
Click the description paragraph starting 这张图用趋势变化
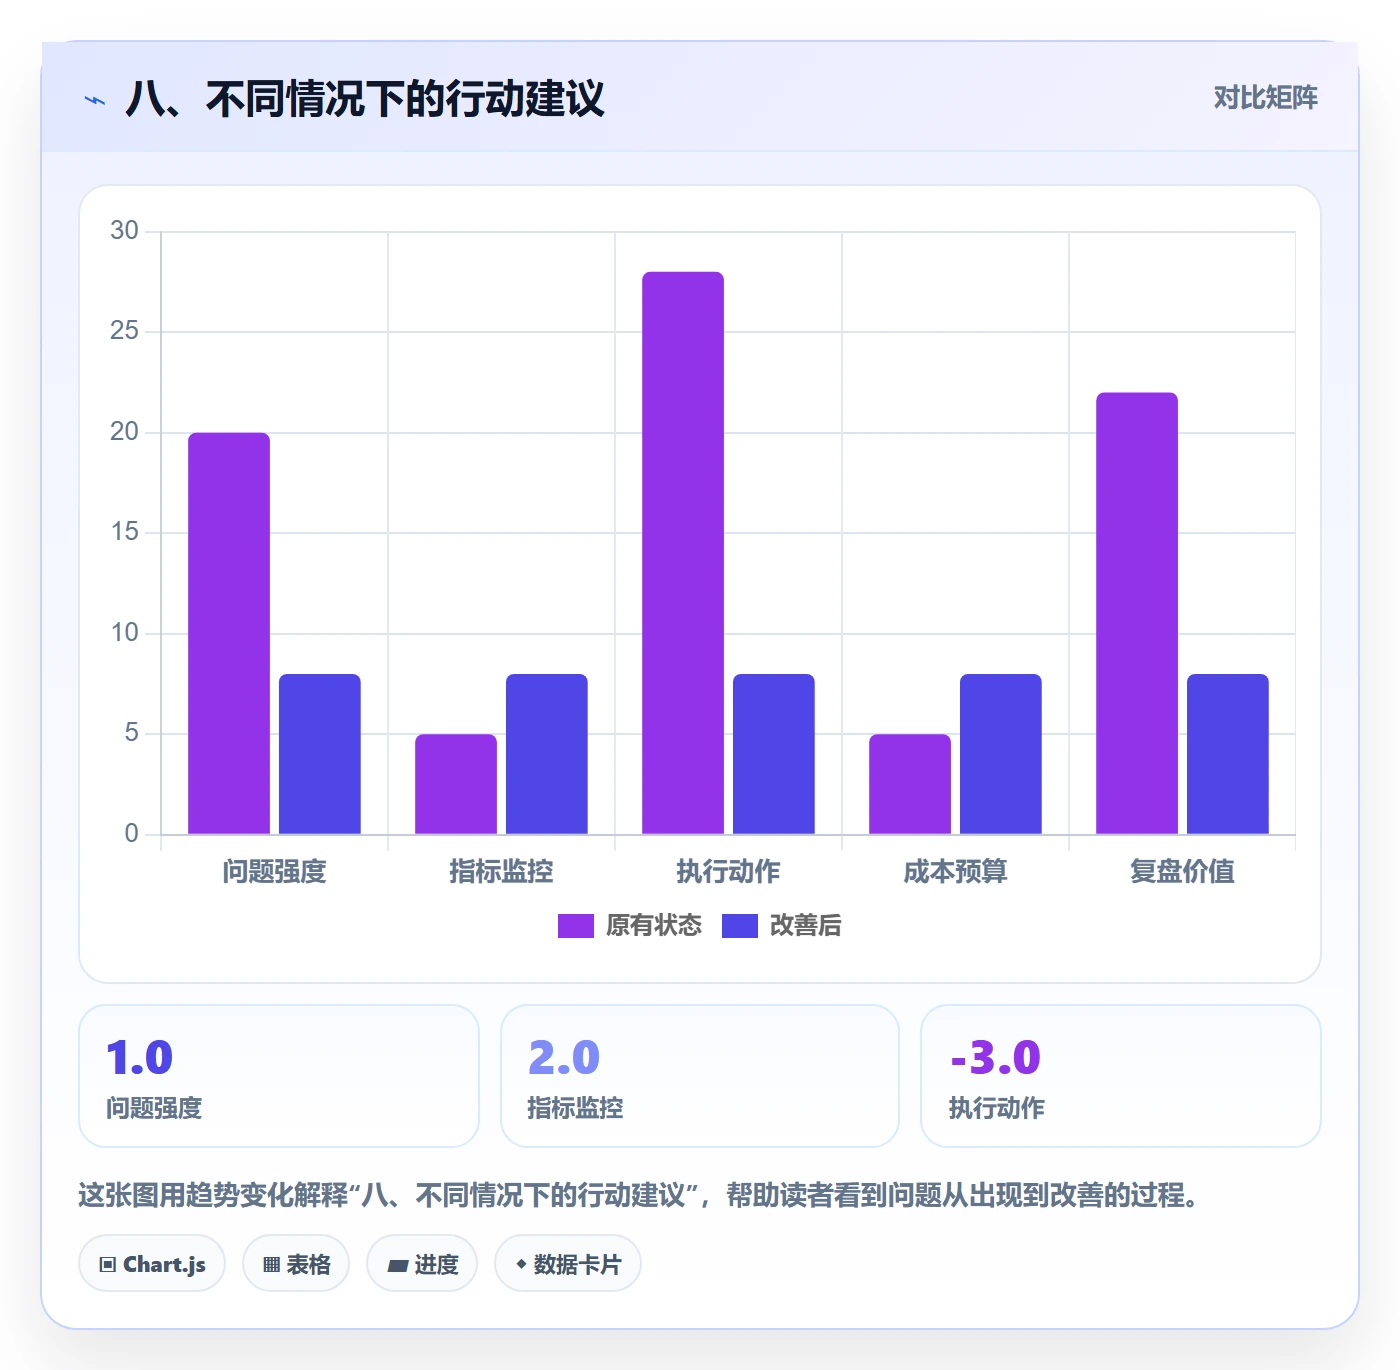pos(639,1195)
